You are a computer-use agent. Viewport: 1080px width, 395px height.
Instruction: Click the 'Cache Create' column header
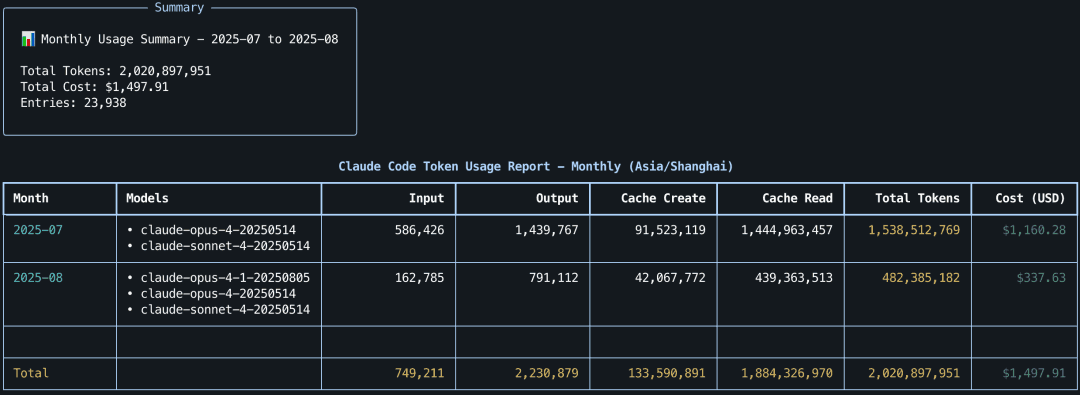(x=663, y=199)
